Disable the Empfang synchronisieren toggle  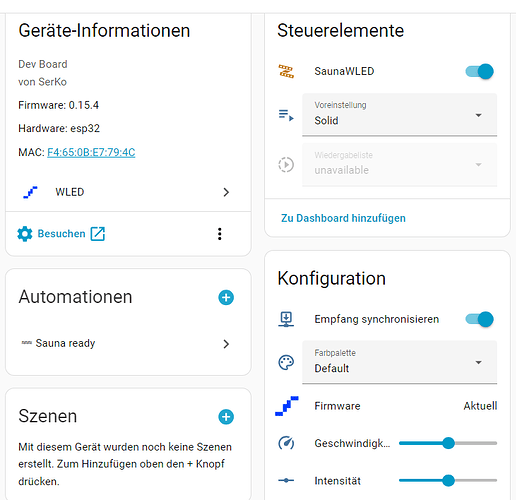pyautogui.click(x=480, y=319)
